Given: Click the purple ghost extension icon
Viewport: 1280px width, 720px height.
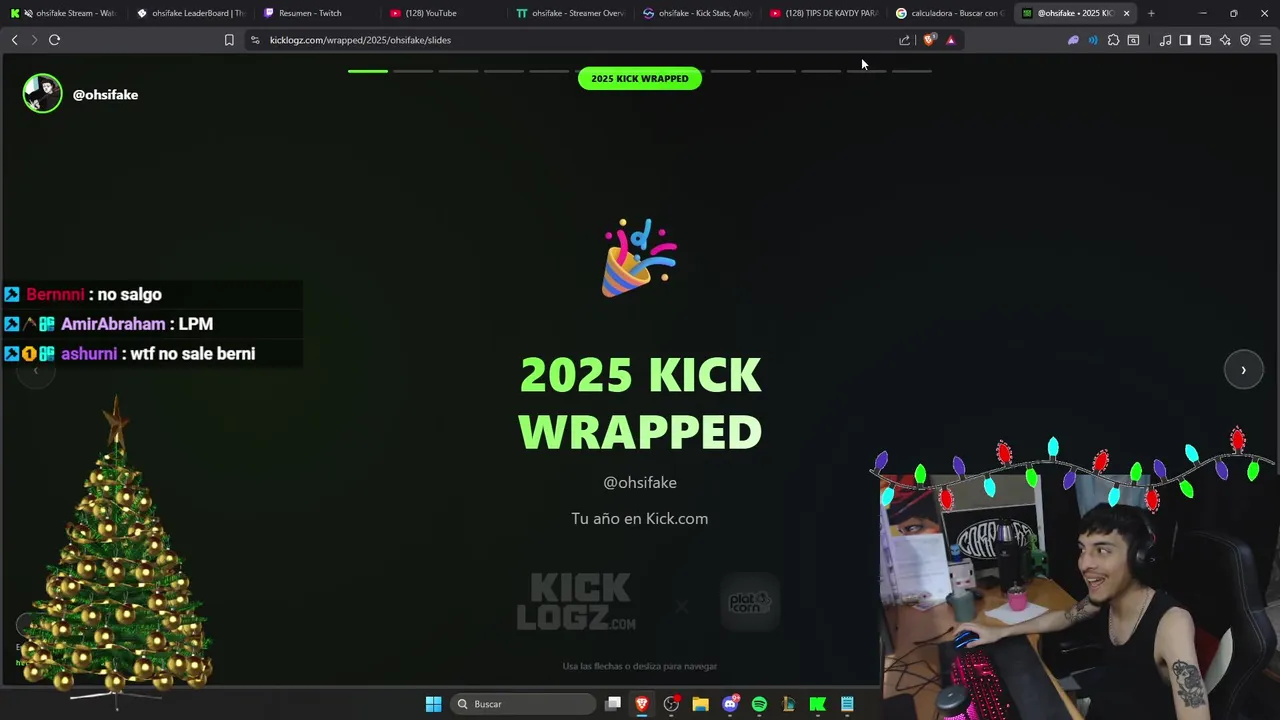Looking at the screenshot, I should [x=1073, y=40].
